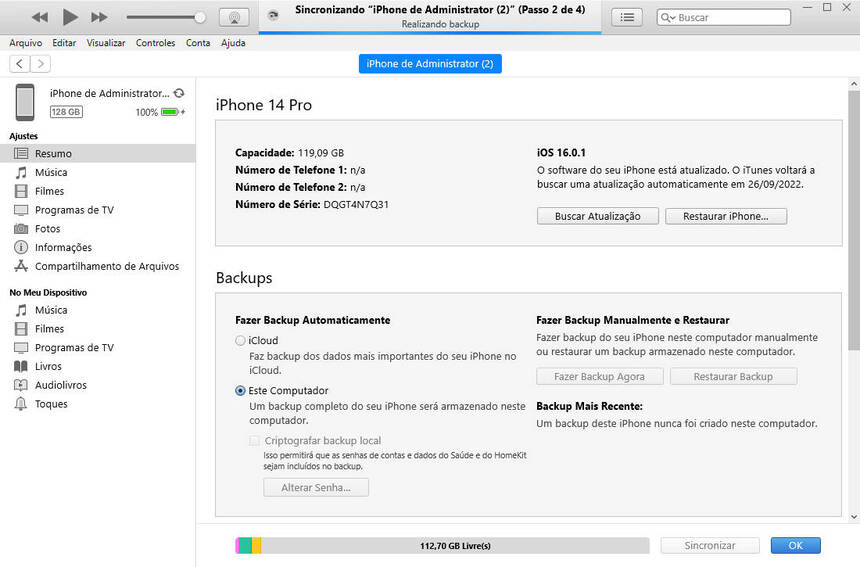Open the Controles menu
This screenshot has height=567, width=860.
coord(155,43)
